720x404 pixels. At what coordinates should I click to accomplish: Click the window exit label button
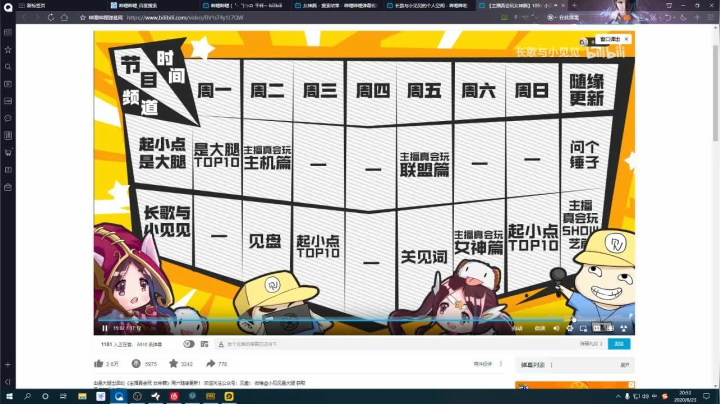[610, 39]
